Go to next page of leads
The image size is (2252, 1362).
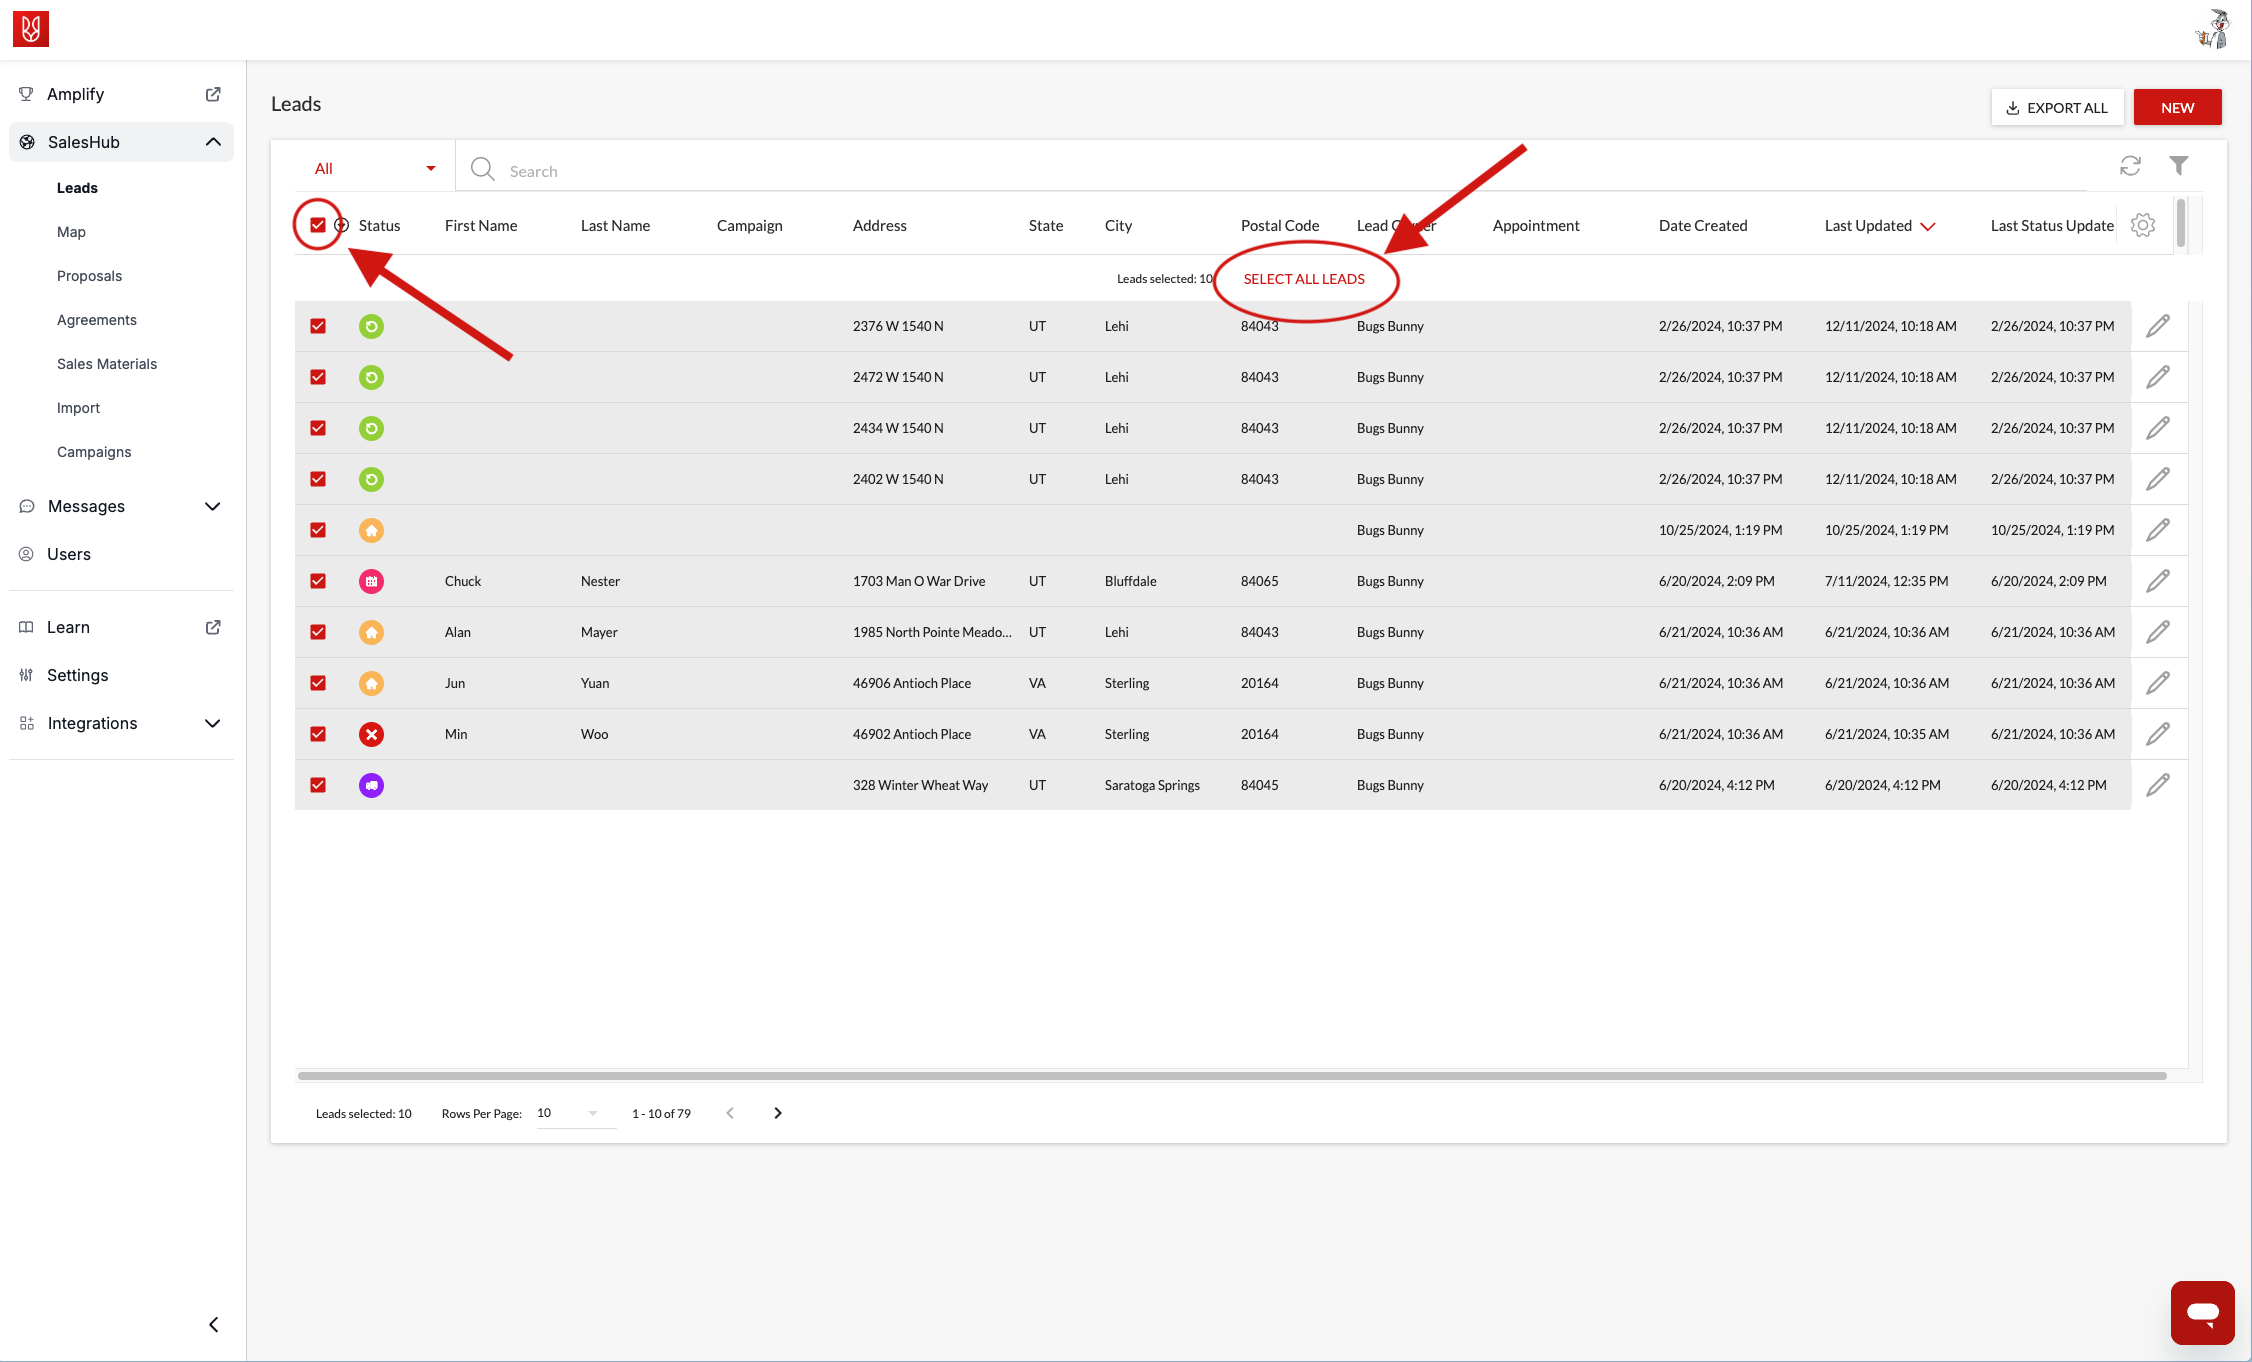tap(778, 1113)
